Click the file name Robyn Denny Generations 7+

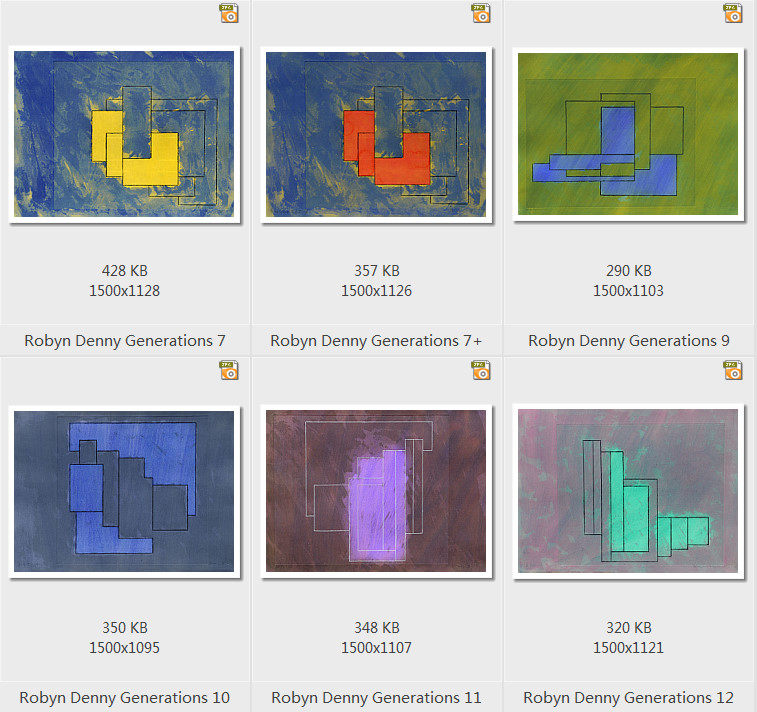coord(376,341)
